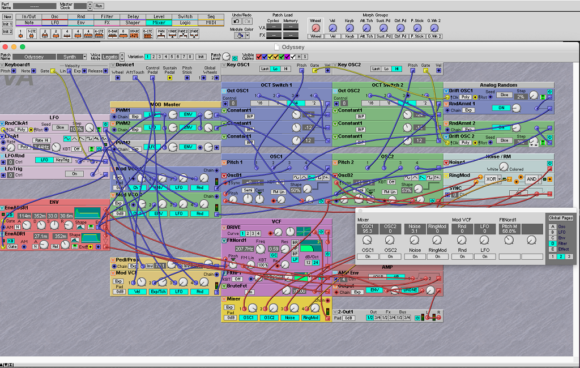Toggle blue visible cables checkbox
The image size is (580, 368).
coord(264,57)
